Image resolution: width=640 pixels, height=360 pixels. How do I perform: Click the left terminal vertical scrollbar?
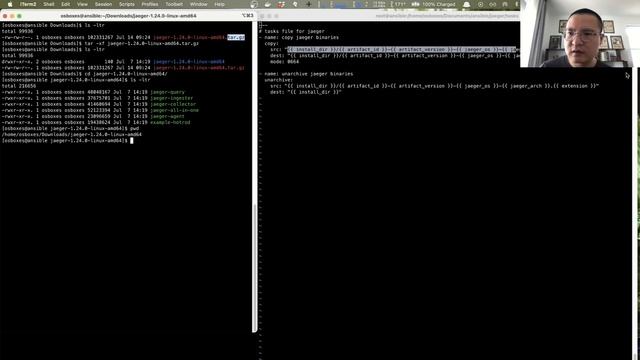(x=254, y=267)
